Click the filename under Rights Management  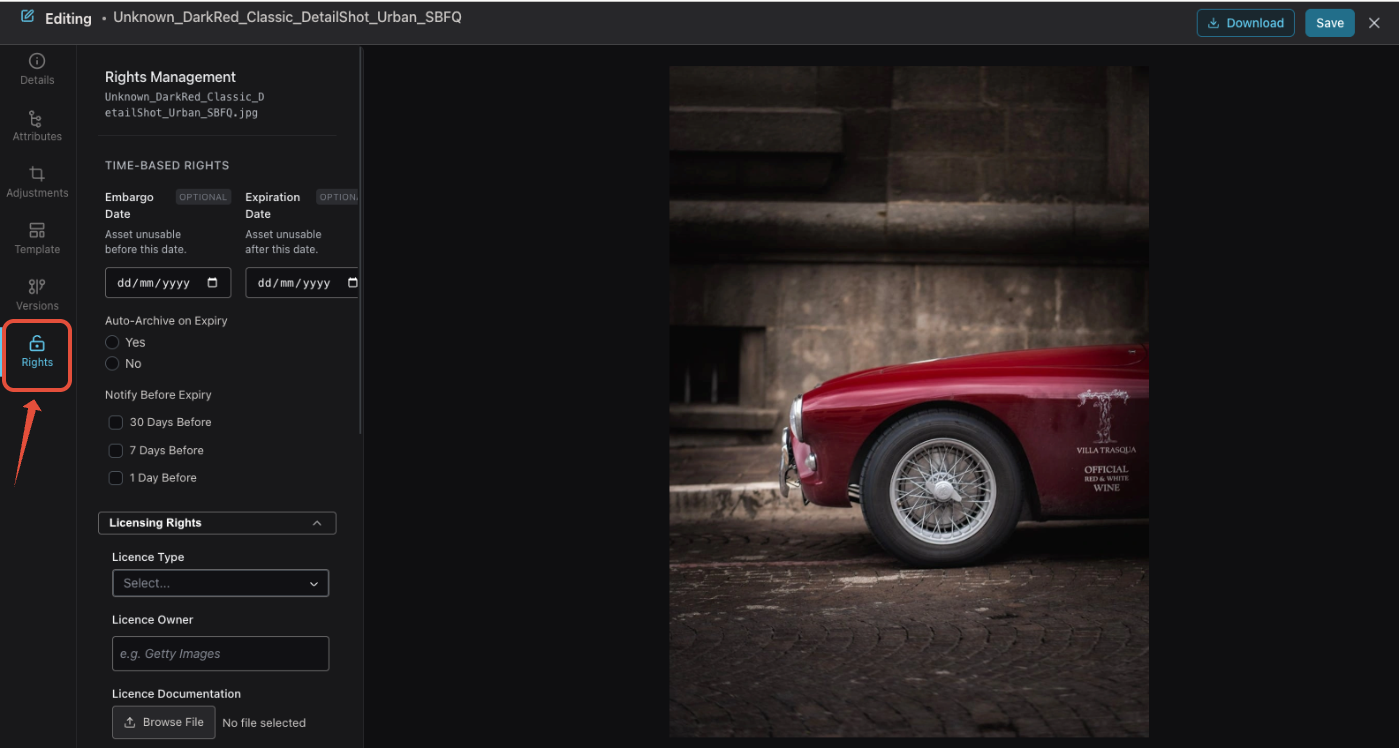[184, 105]
